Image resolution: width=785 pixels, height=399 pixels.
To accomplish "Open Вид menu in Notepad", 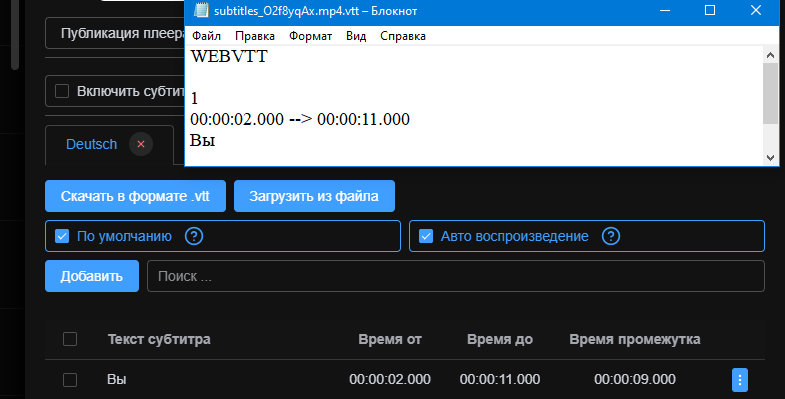I will [356, 36].
